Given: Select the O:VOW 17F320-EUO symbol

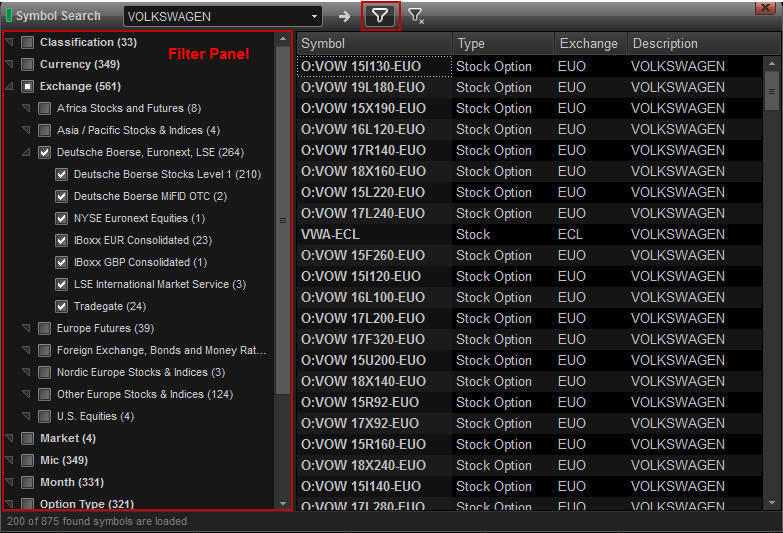Looking at the screenshot, I should (x=363, y=339).
